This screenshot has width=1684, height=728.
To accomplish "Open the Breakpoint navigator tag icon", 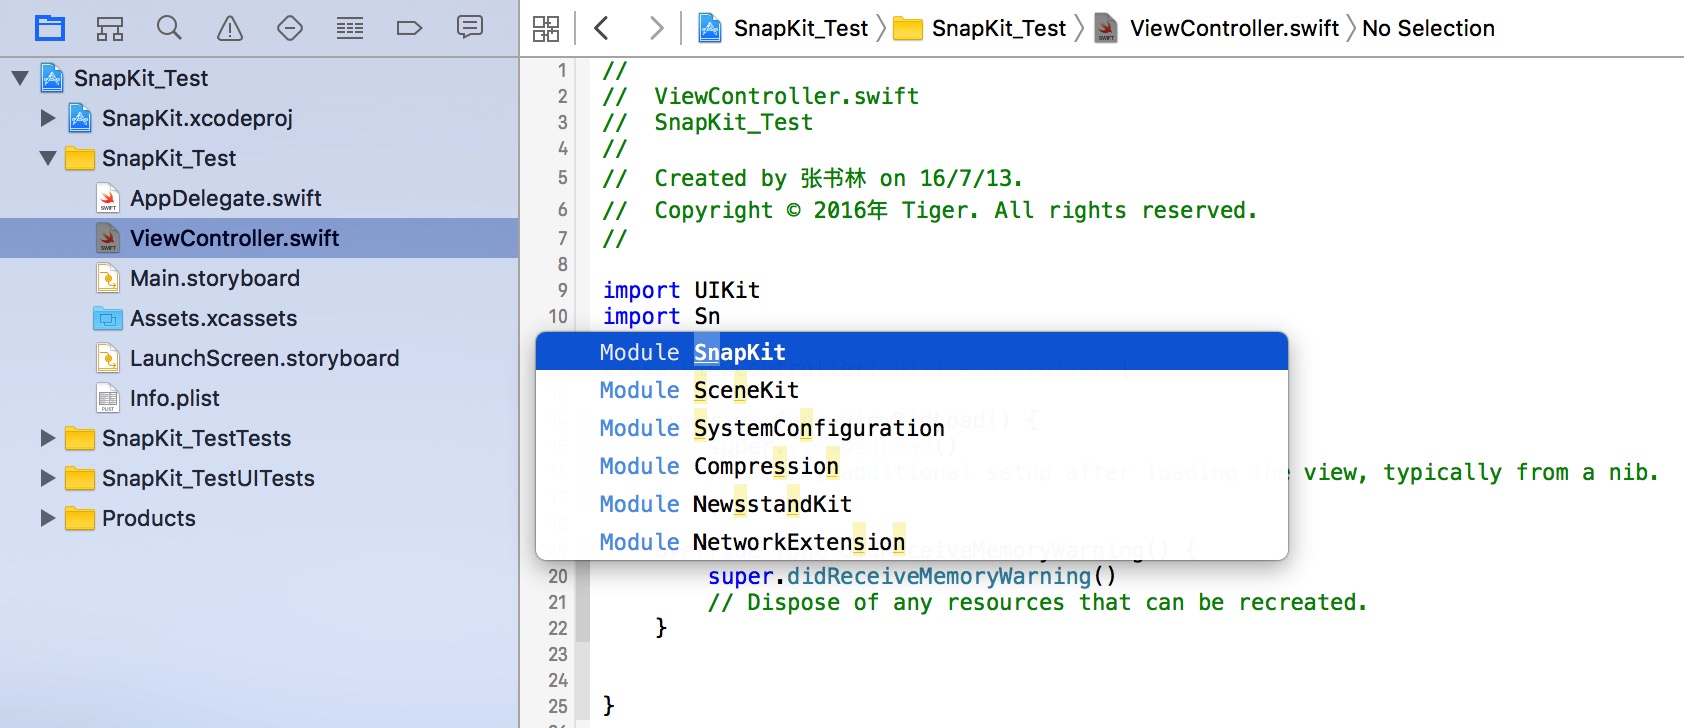I will (x=410, y=28).
